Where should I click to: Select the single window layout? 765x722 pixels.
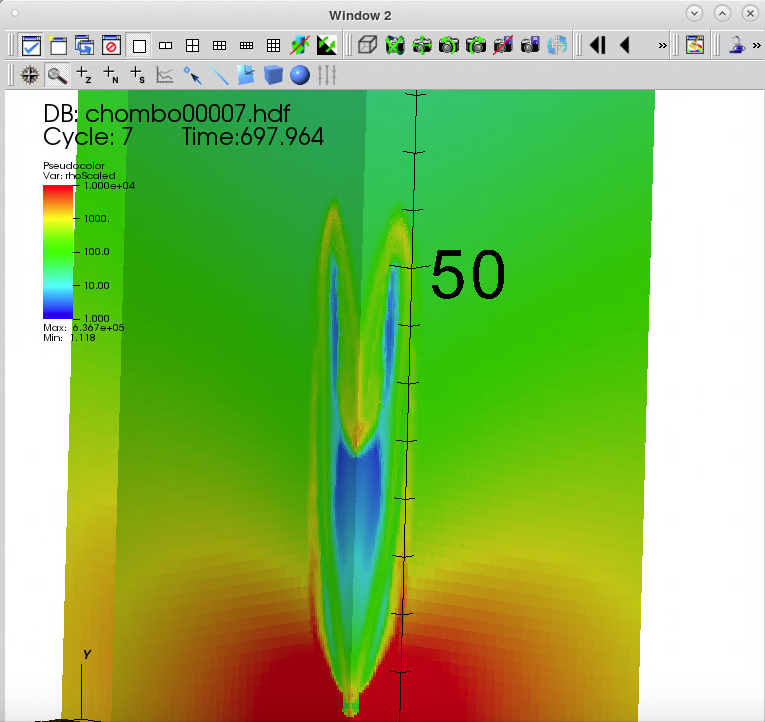[x=139, y=45]
